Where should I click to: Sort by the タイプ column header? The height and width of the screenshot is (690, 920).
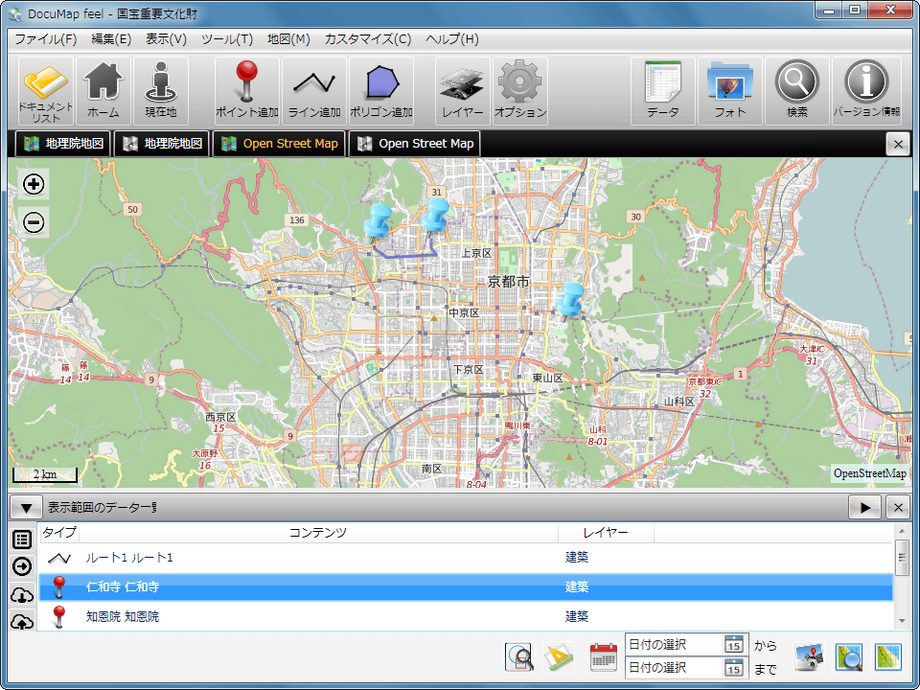59,532
